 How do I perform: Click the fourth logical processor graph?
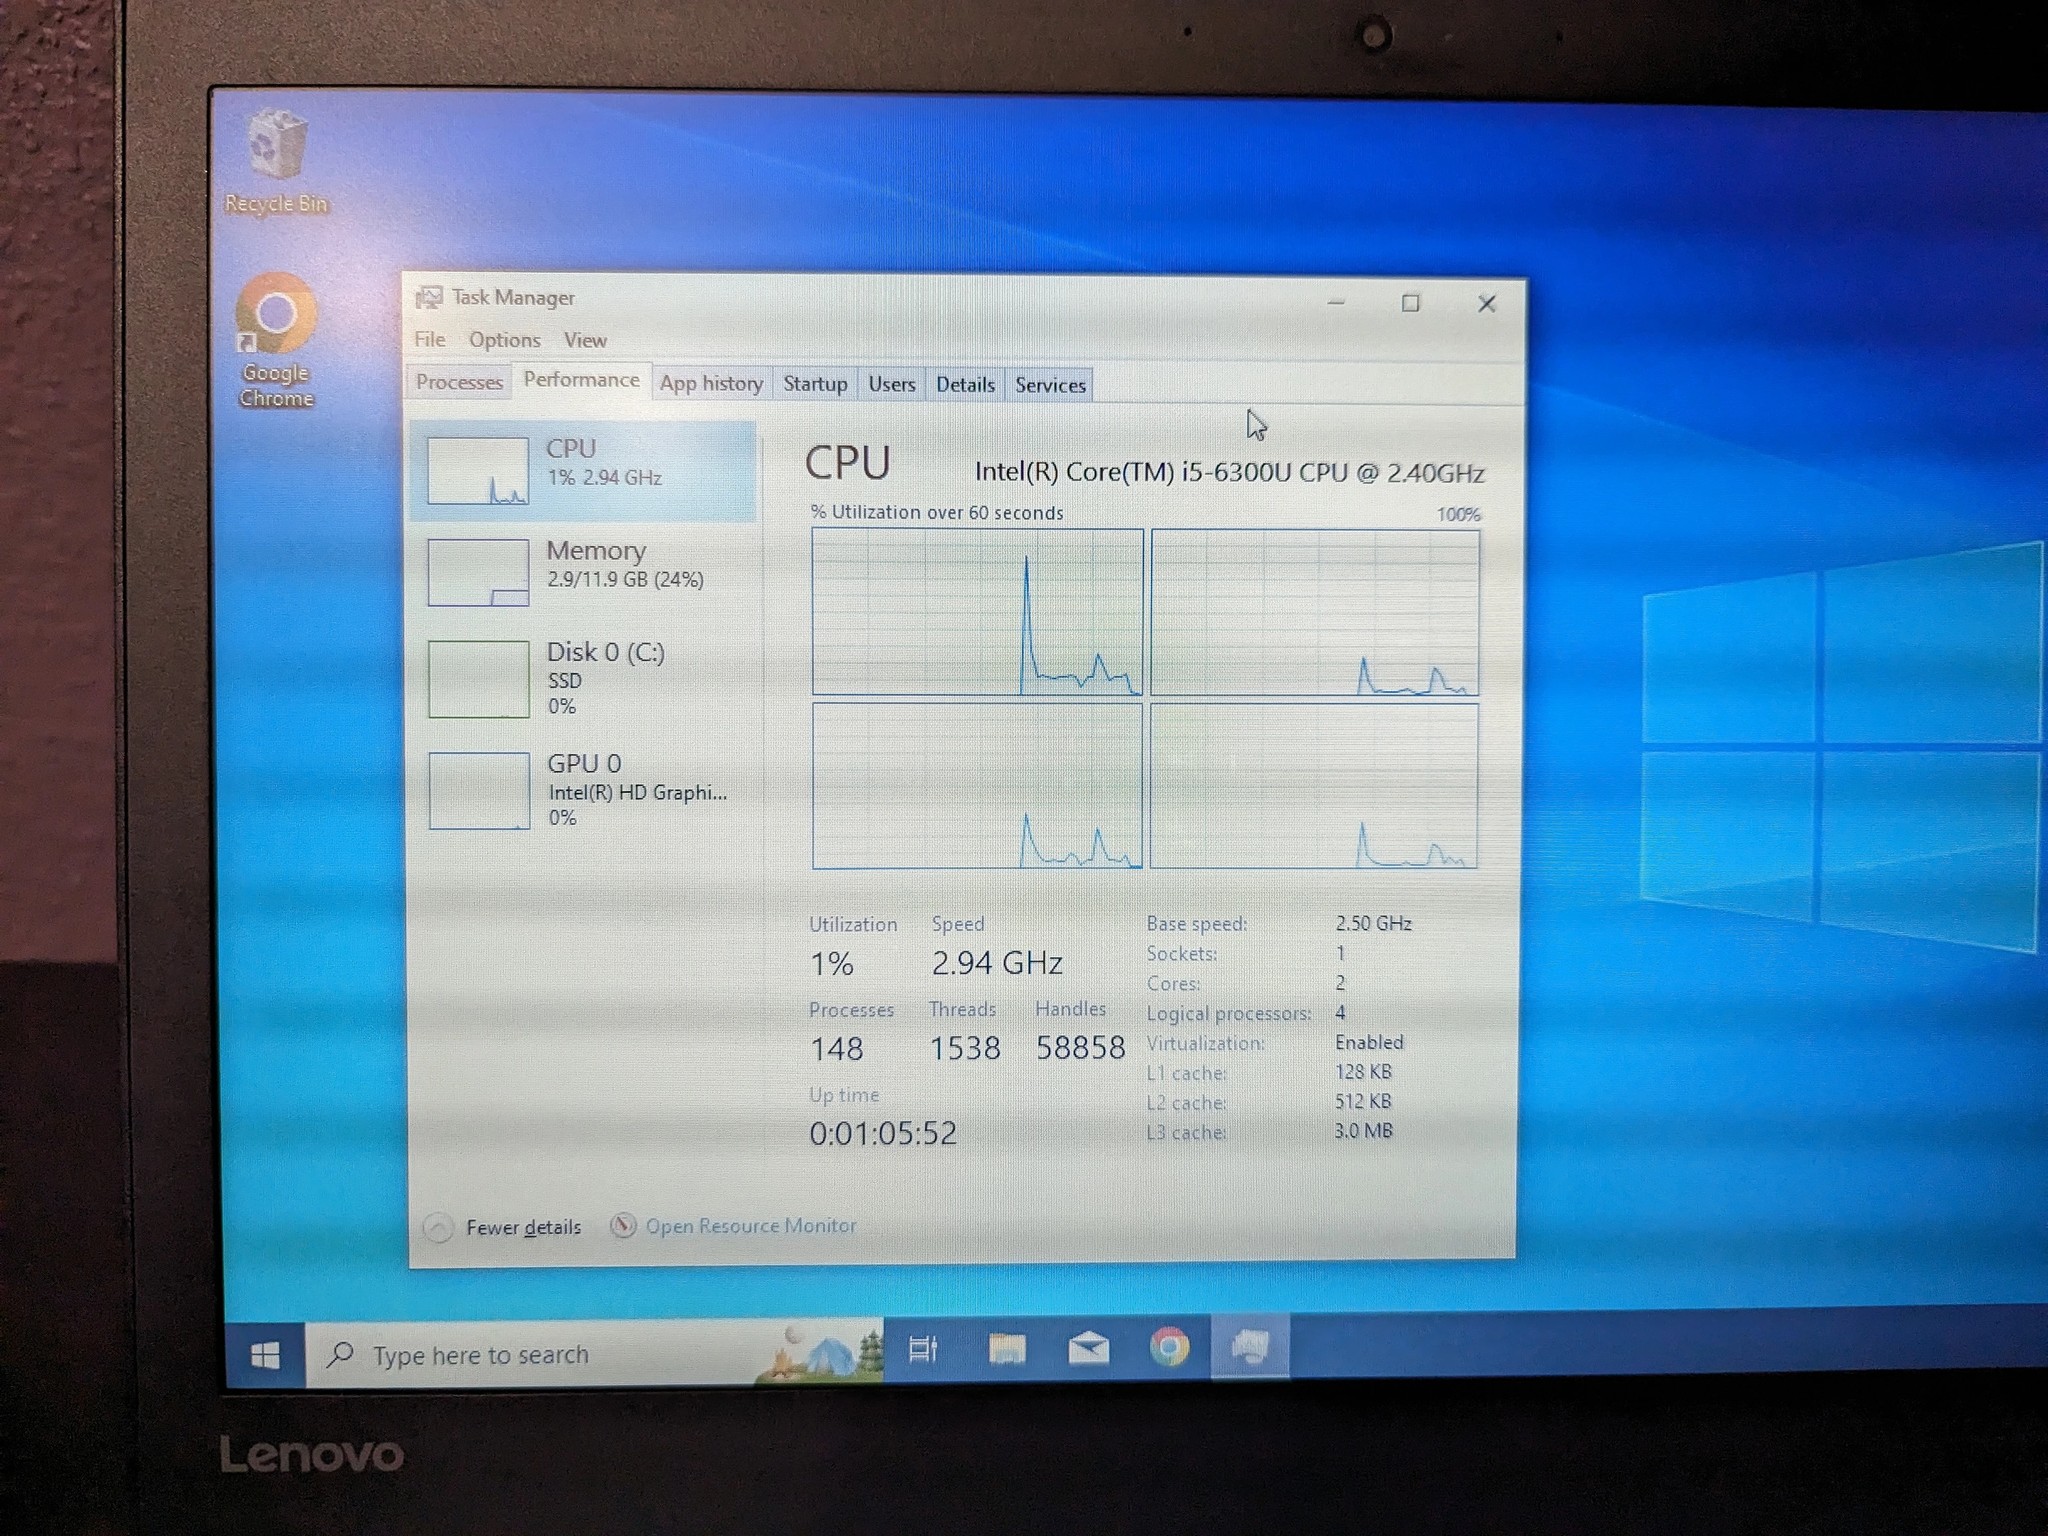tap(1314, 786)
